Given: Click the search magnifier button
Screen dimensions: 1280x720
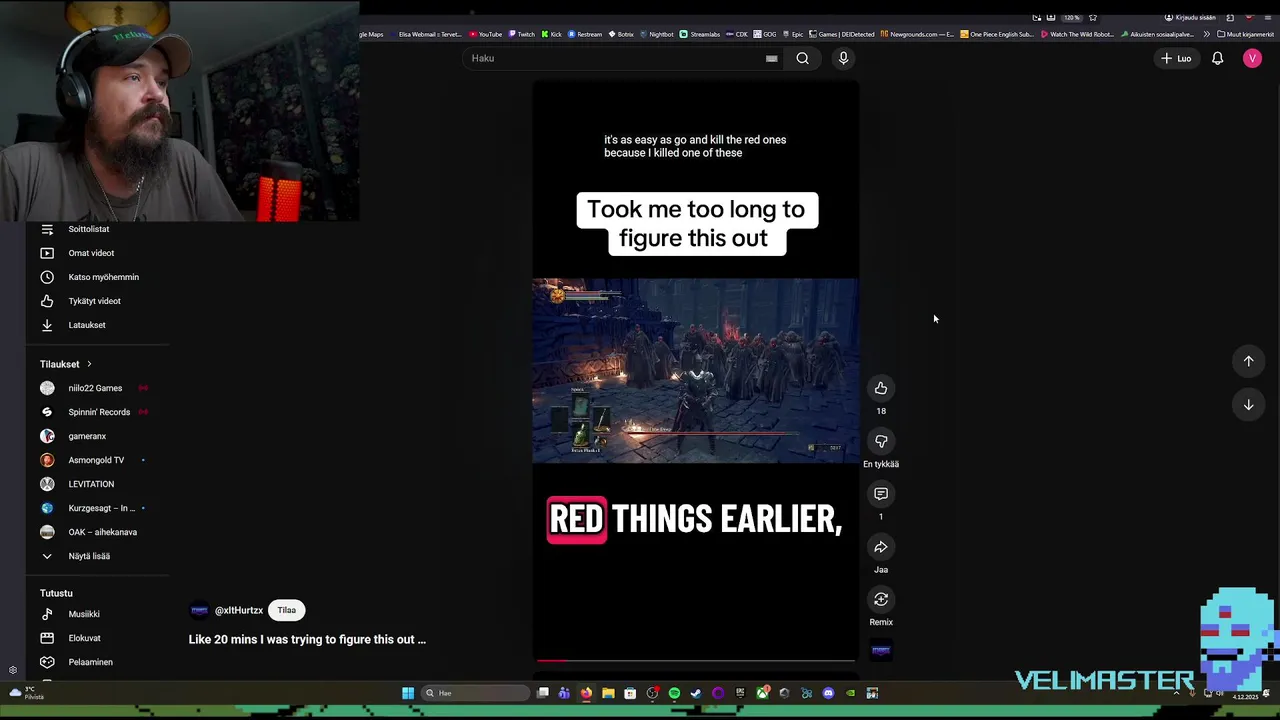Looking at the screenshot, I should click(802, 58).
